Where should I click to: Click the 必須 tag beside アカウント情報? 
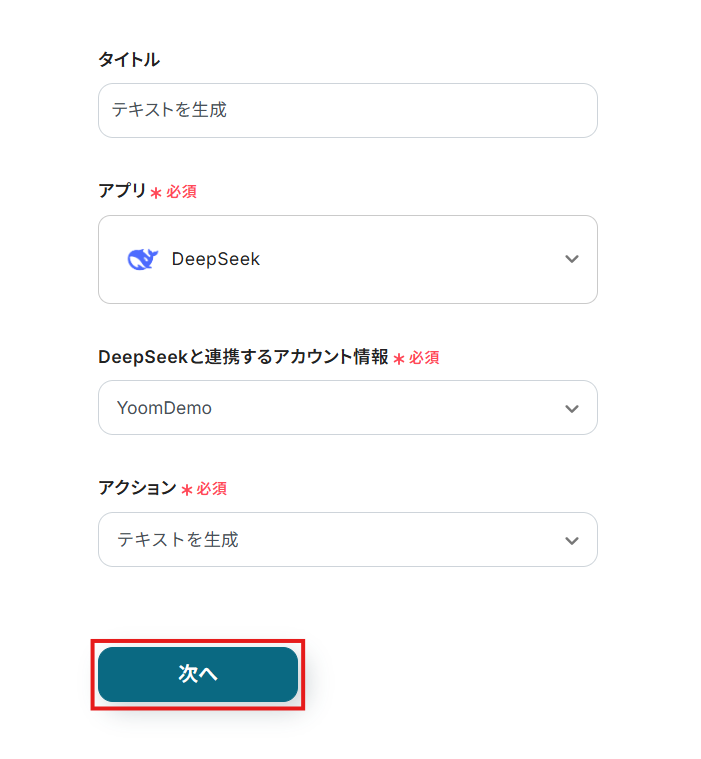424,358
